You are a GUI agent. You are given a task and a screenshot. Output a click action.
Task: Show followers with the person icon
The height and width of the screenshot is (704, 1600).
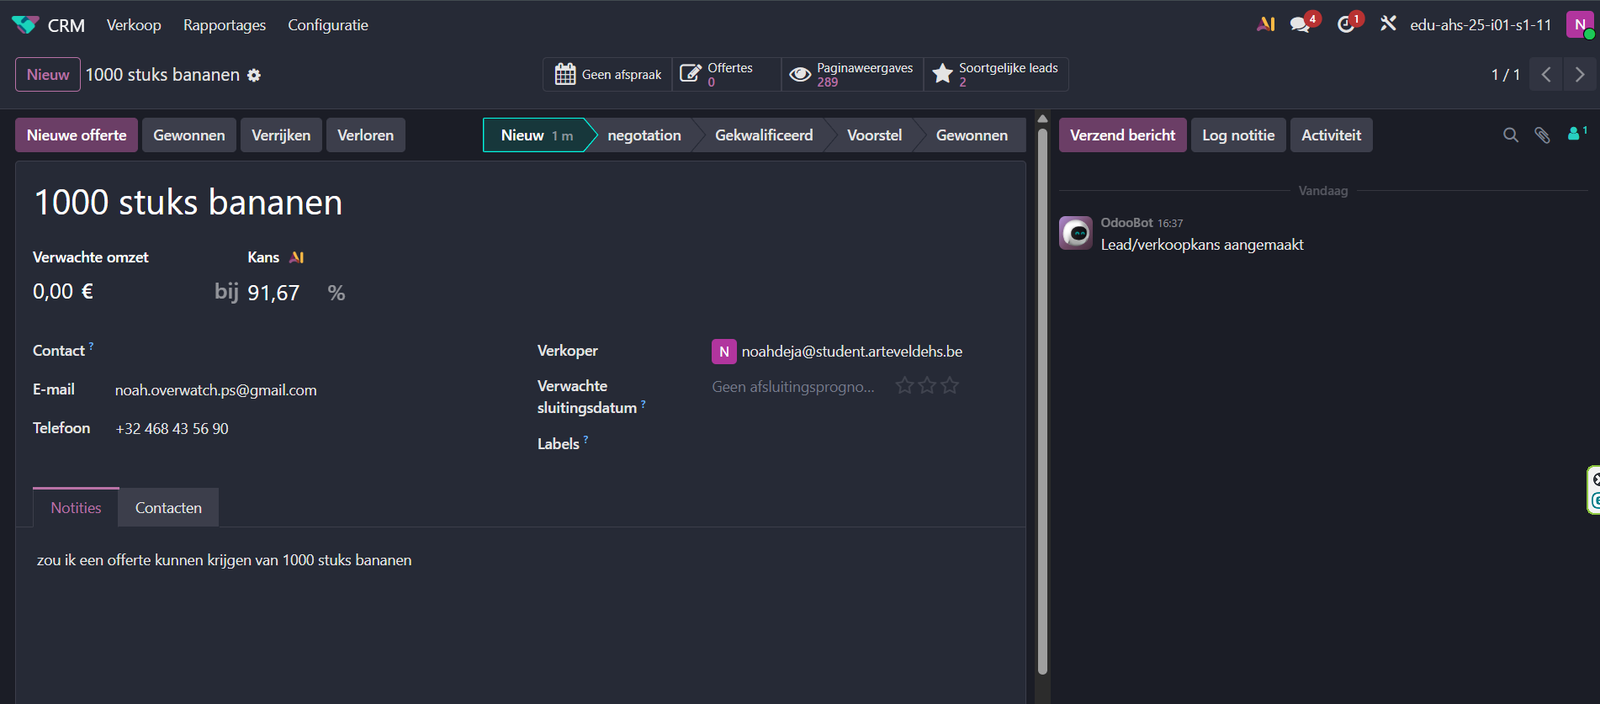[1574, 134]
